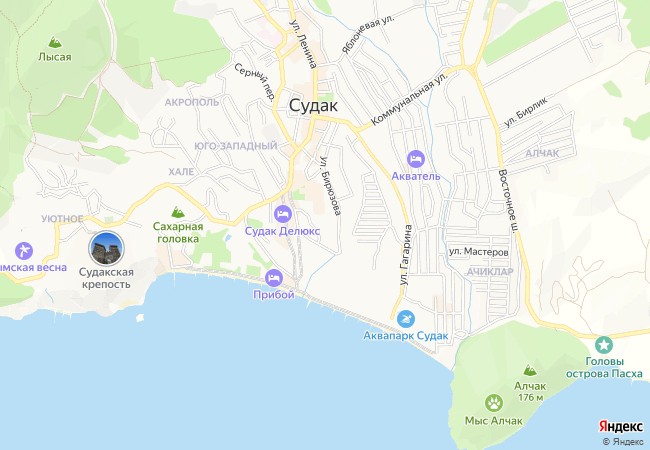This screenshot has height=450, width=650.
Task: Click the ЮГО-ЗАПАДНЫЙ district label
Action: pos(236,146)
